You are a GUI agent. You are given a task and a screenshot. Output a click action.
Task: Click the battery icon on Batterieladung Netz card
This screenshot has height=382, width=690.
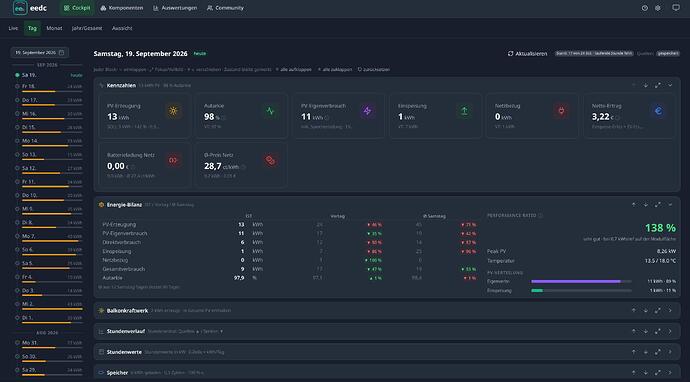[x=173, y=160]
